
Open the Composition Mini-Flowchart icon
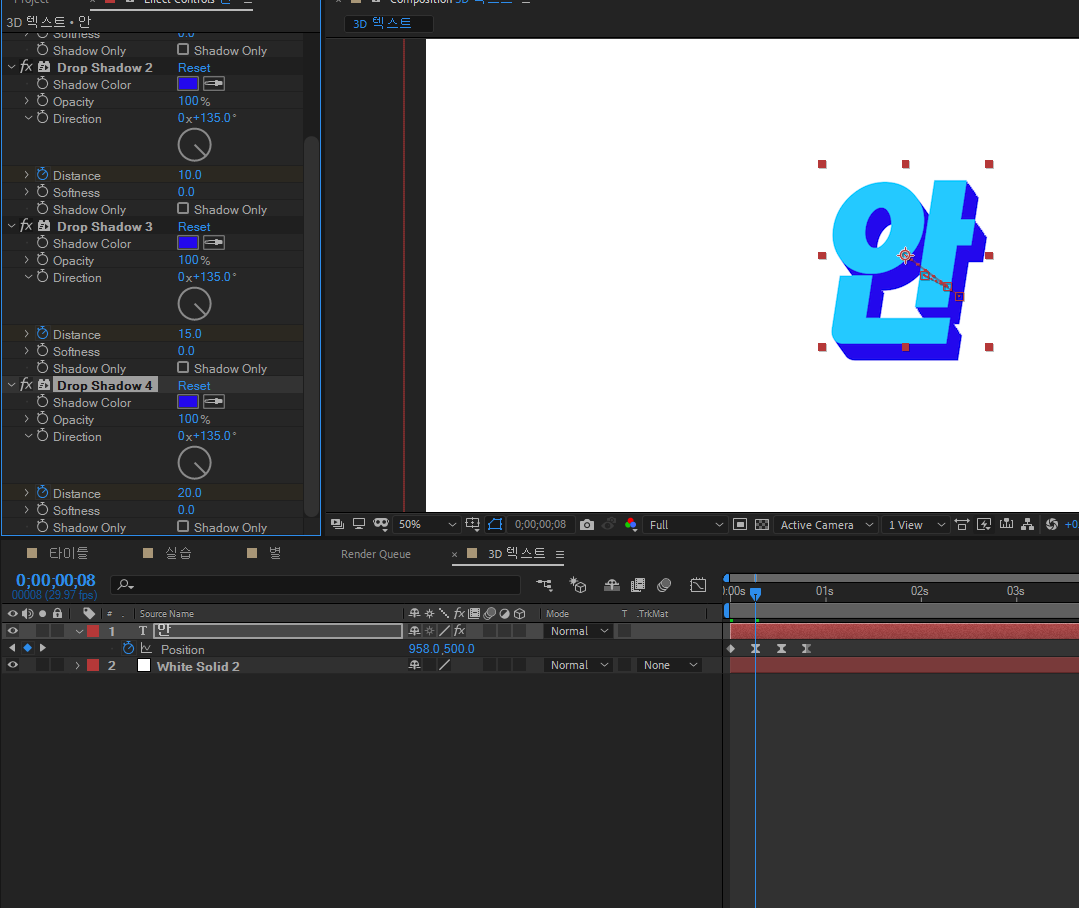pyautogui.click(x=544, y=585)
